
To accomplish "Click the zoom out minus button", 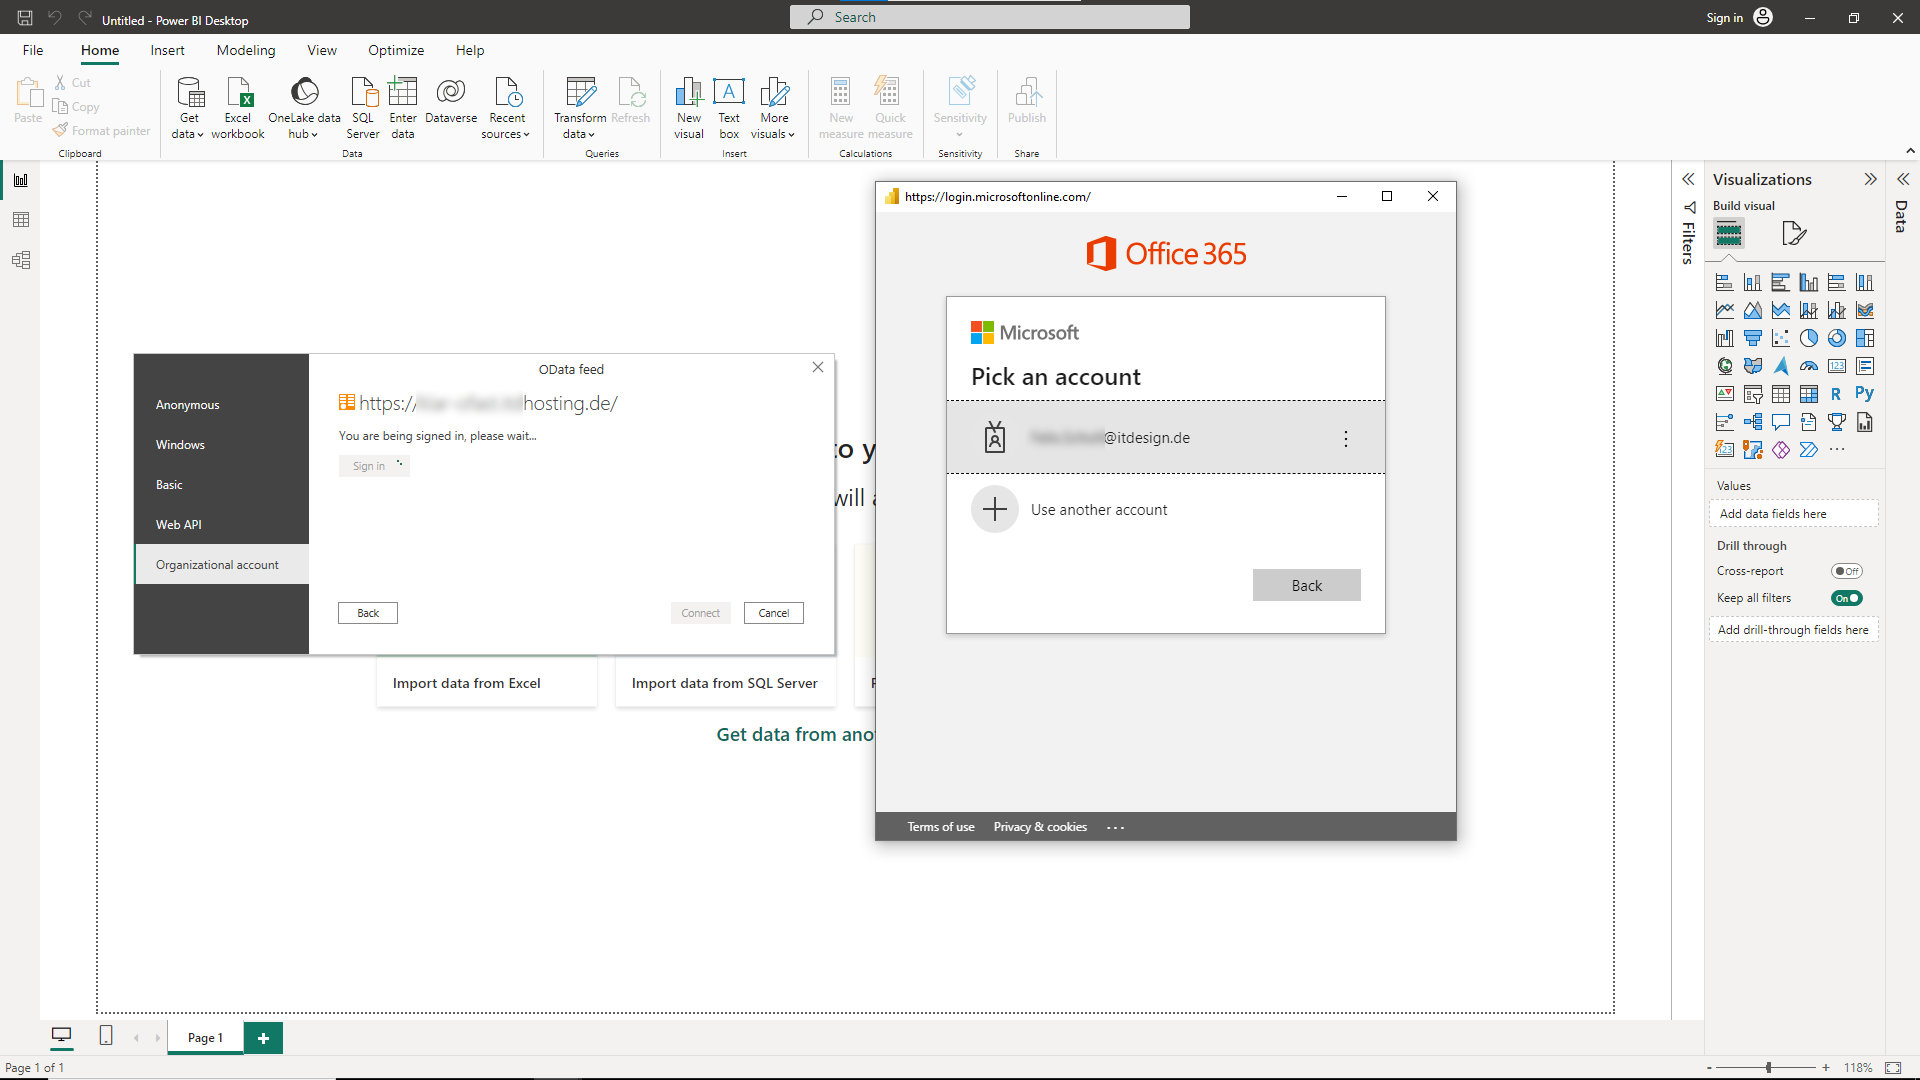I will click(1710, 1068).
